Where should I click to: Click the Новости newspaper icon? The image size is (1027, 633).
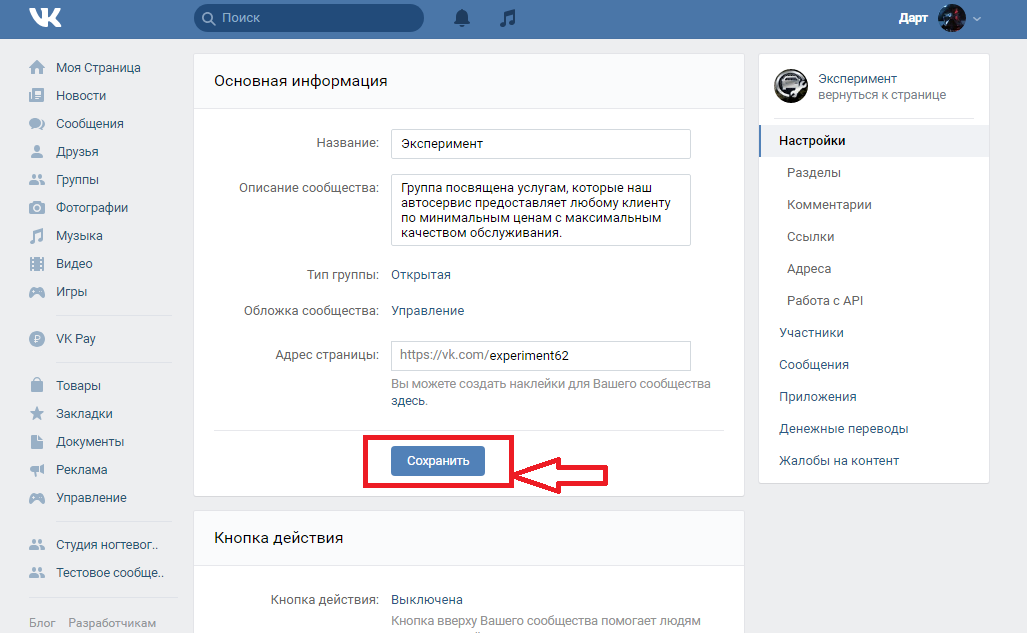click(x=37, y=96)
